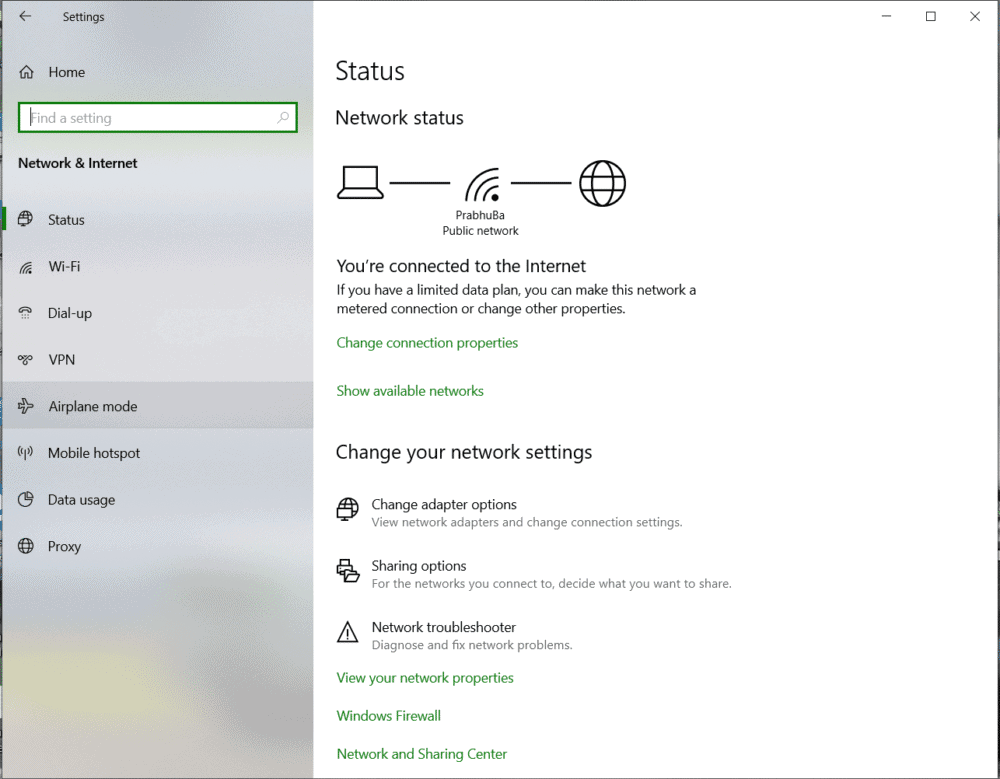Open Windows Firewall settings

click(388, 715)
